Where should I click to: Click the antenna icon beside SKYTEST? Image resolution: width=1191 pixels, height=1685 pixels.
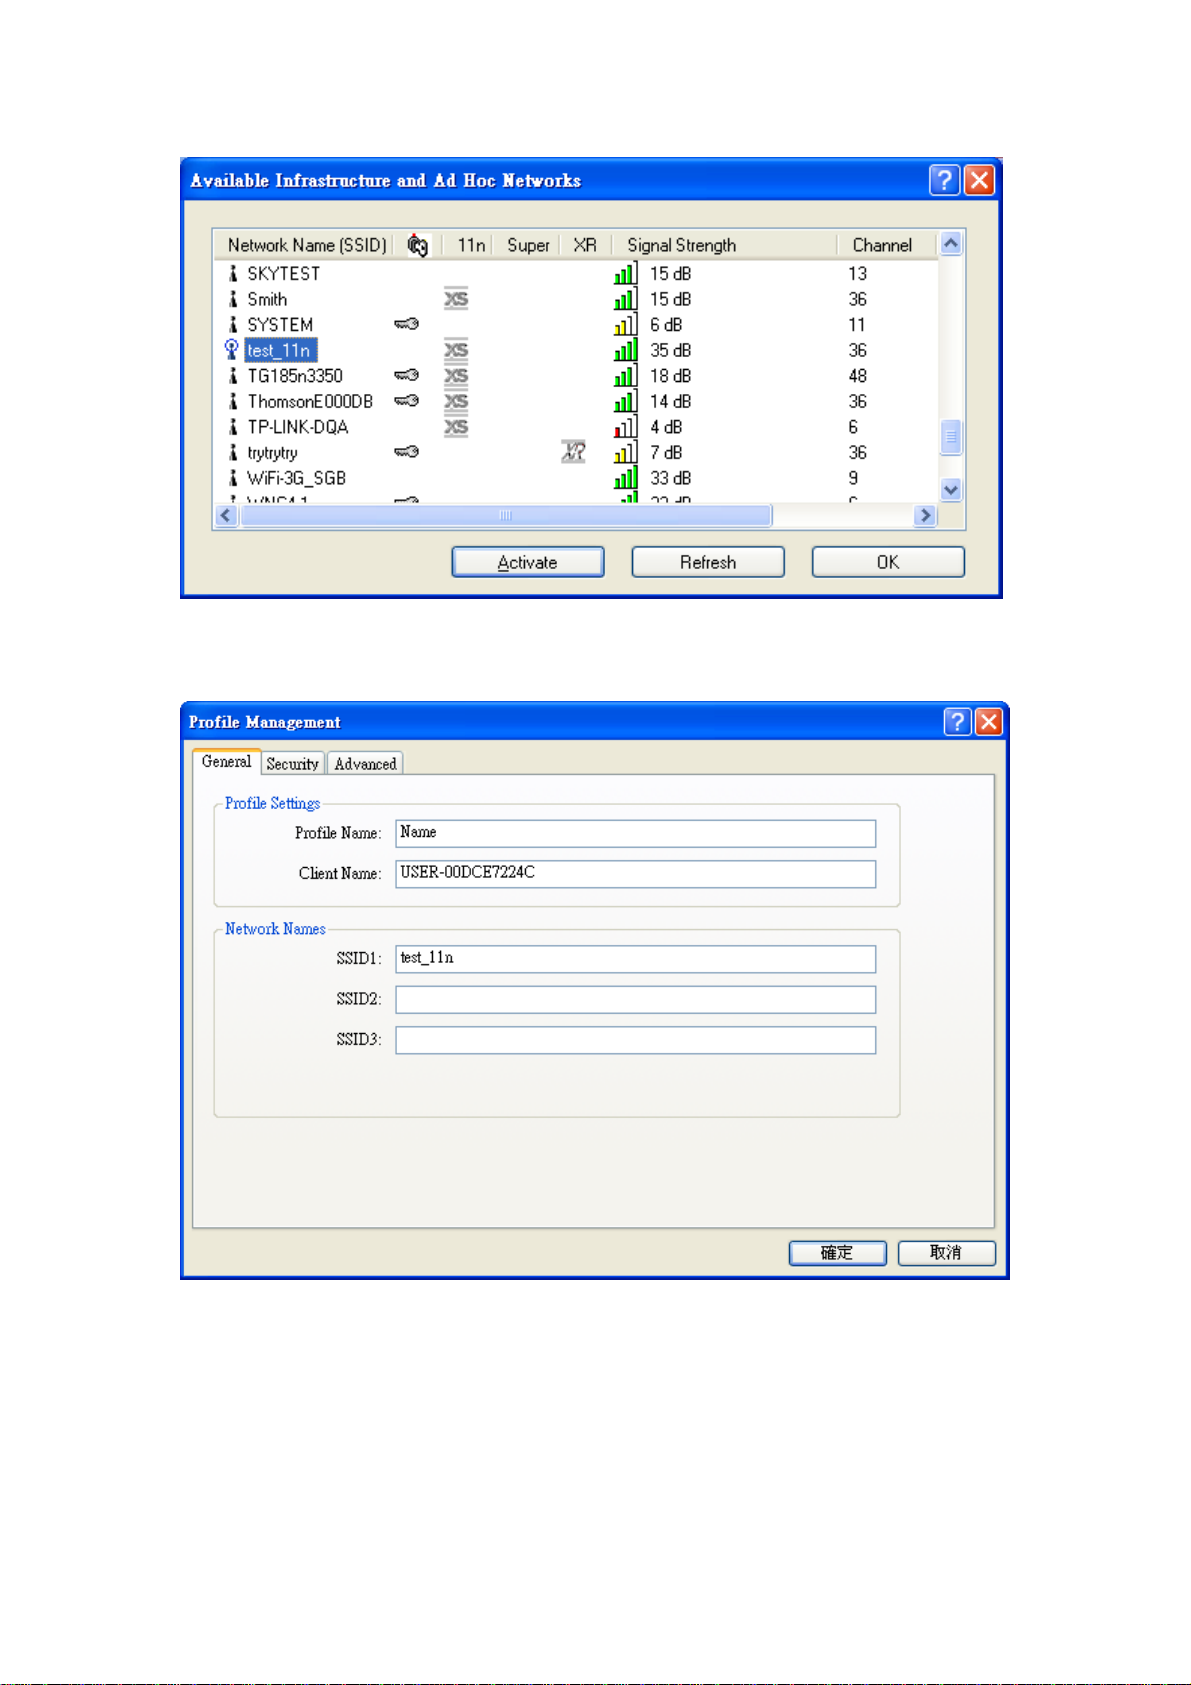click(233, 273)
